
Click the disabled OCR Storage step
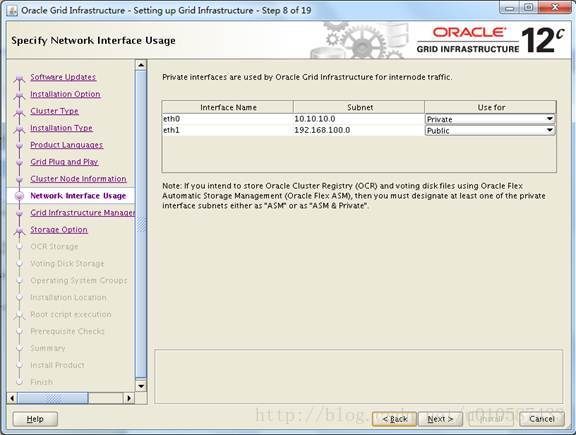(54, 247)
